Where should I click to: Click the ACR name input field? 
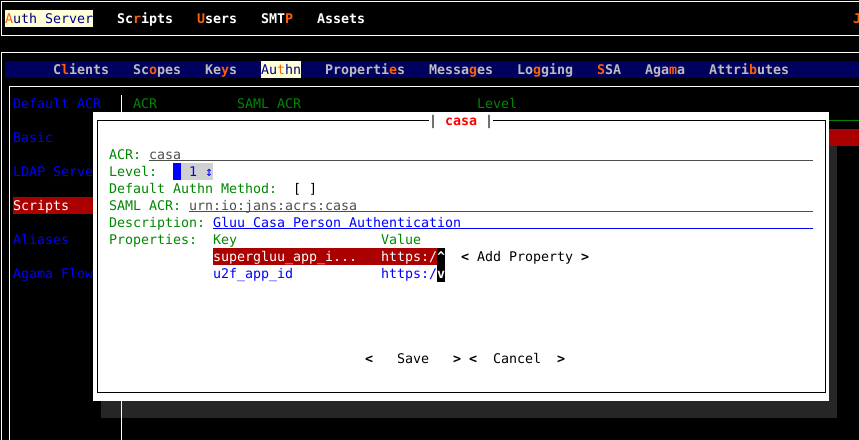(x=480, y=154)
